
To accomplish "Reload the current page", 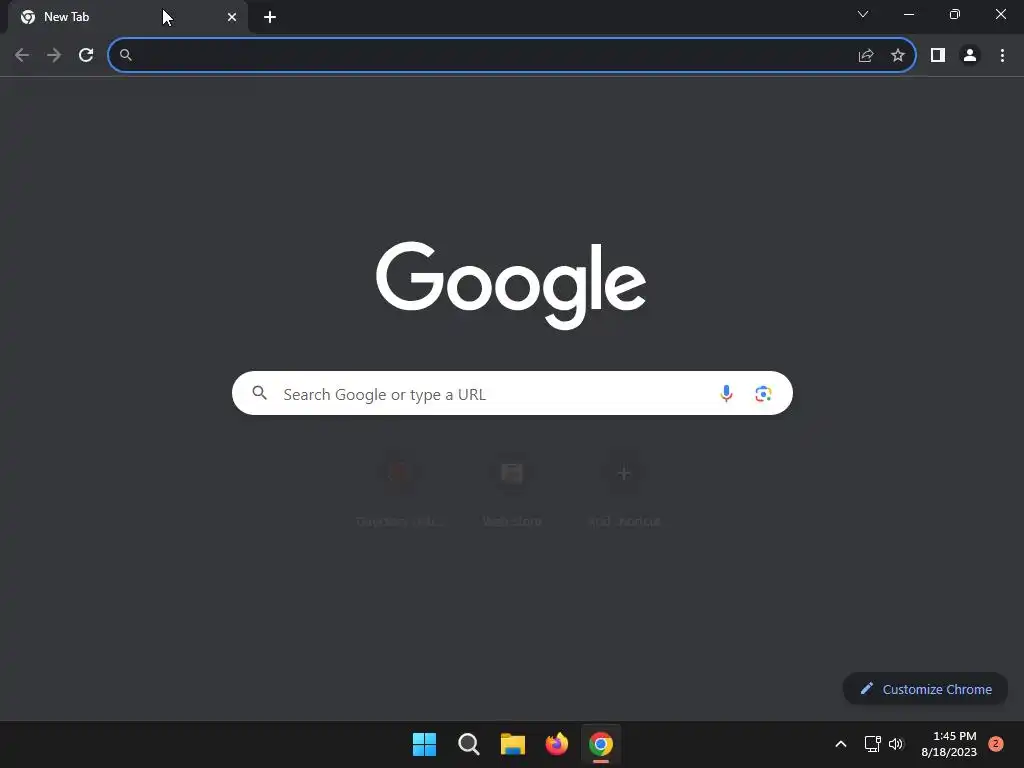I will 86,55.
